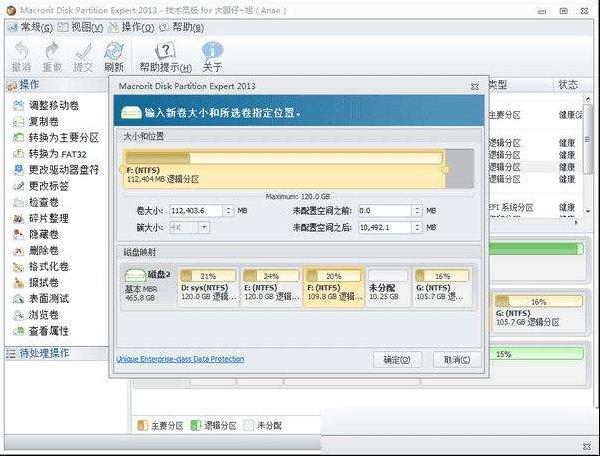
Task: Click the Type (类型) column header
Action: click(498, 85)
